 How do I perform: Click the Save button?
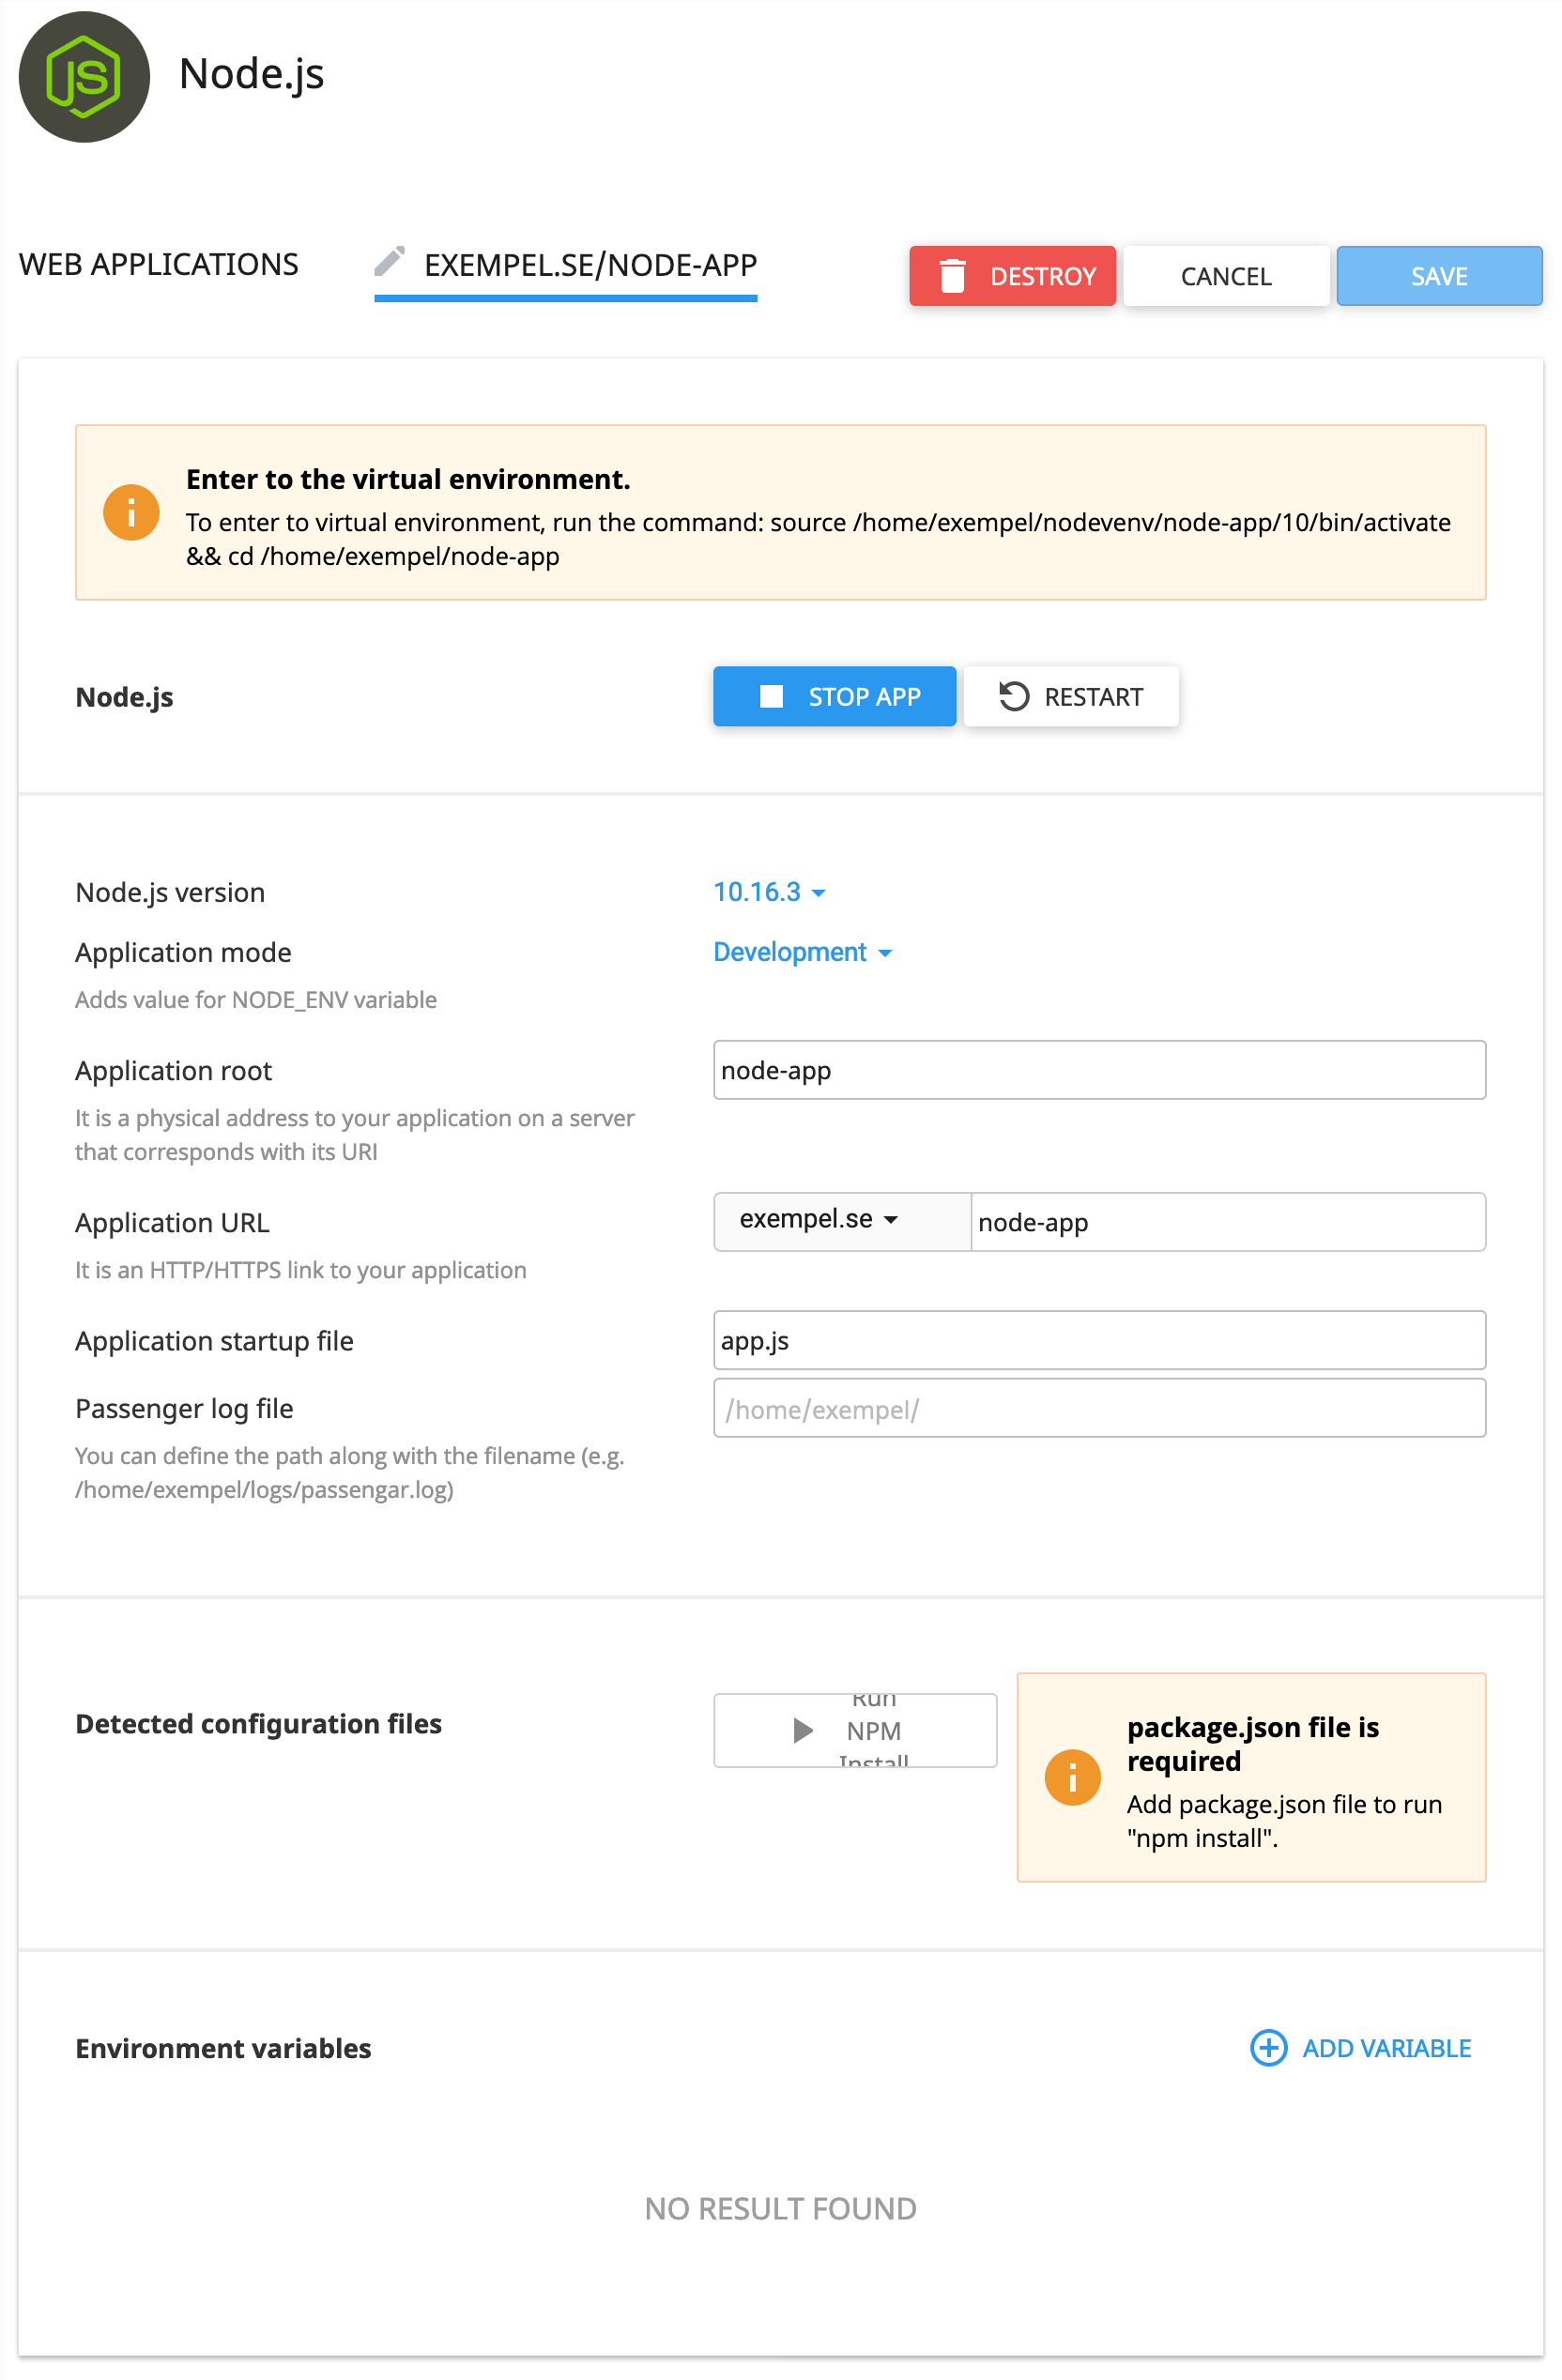tap(1438, 276)
